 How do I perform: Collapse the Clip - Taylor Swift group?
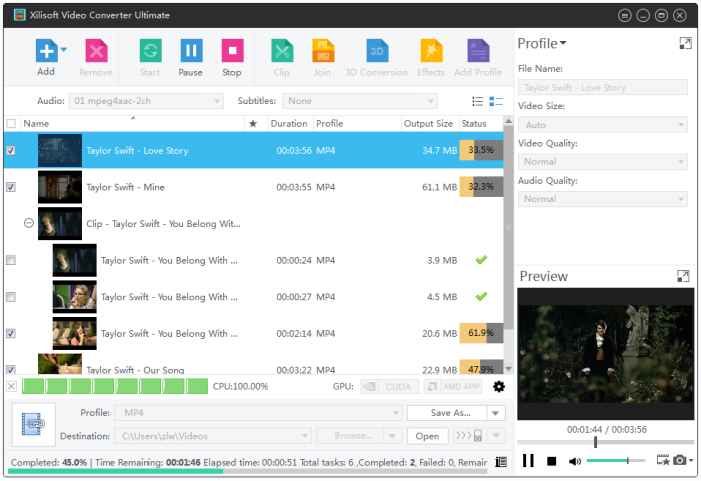click(29, 223)
